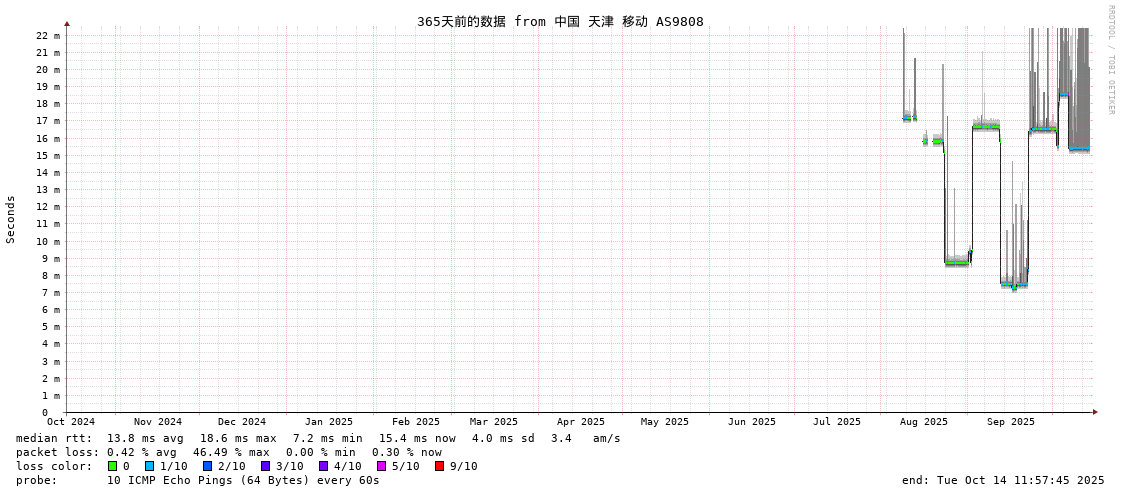The height and width of the screenshot is (494, 1121).
Task: Click the light blue 1/10 loss swatch
Action: click(149, 466)
